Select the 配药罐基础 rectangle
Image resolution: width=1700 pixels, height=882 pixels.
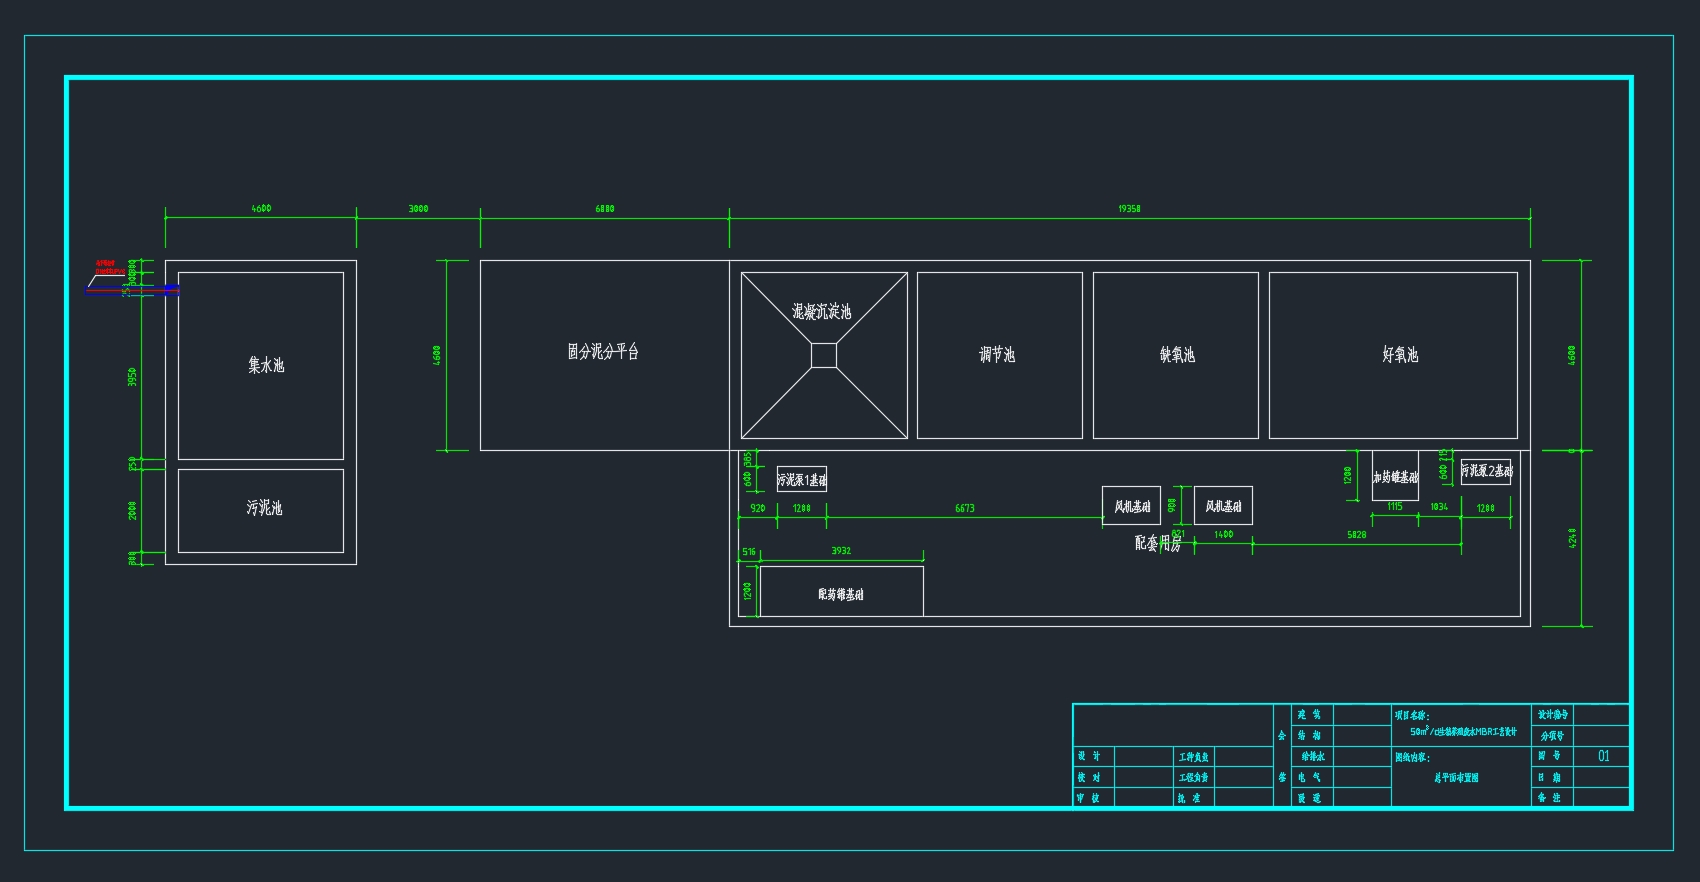point(841,592)
